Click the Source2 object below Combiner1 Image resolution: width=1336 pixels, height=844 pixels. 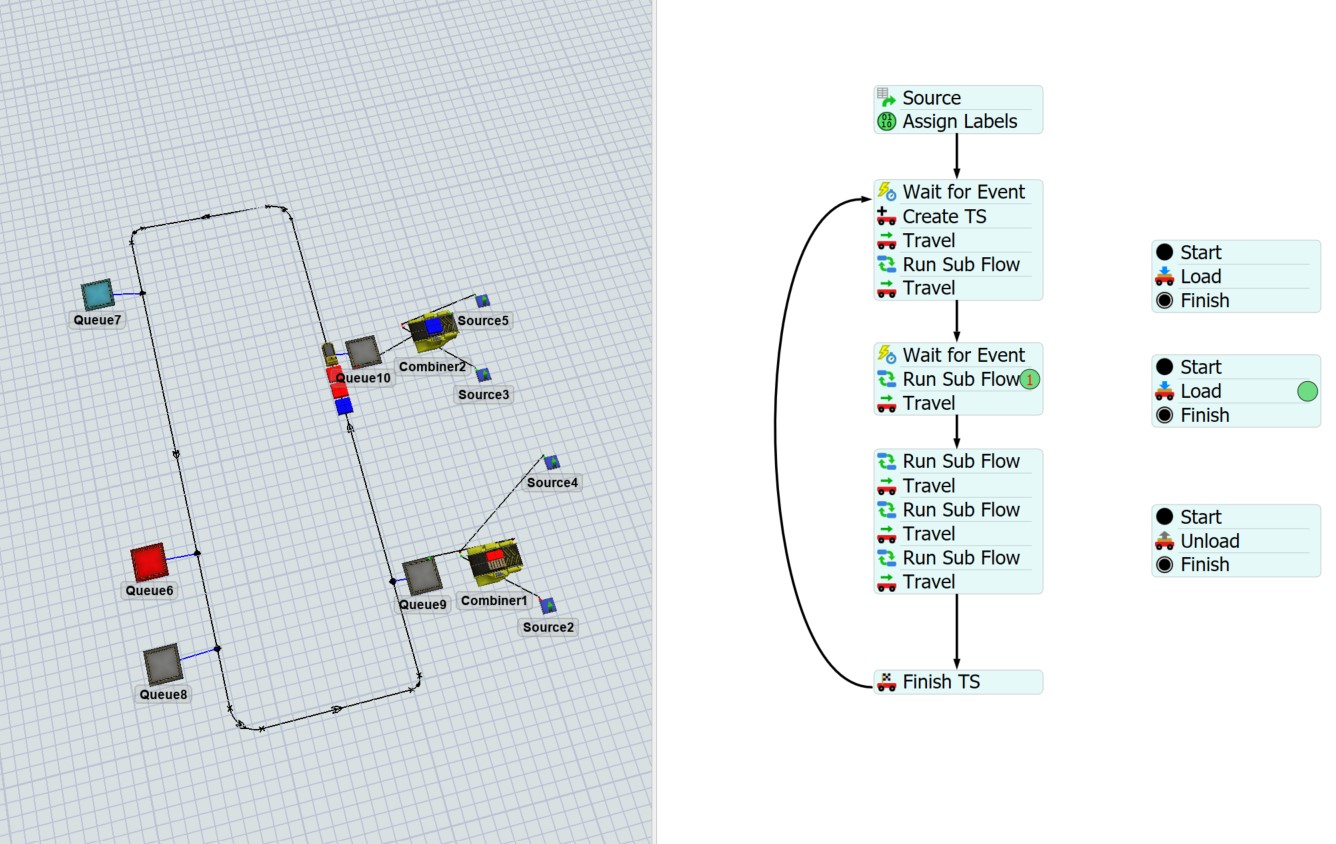click(x=547, y=606)
